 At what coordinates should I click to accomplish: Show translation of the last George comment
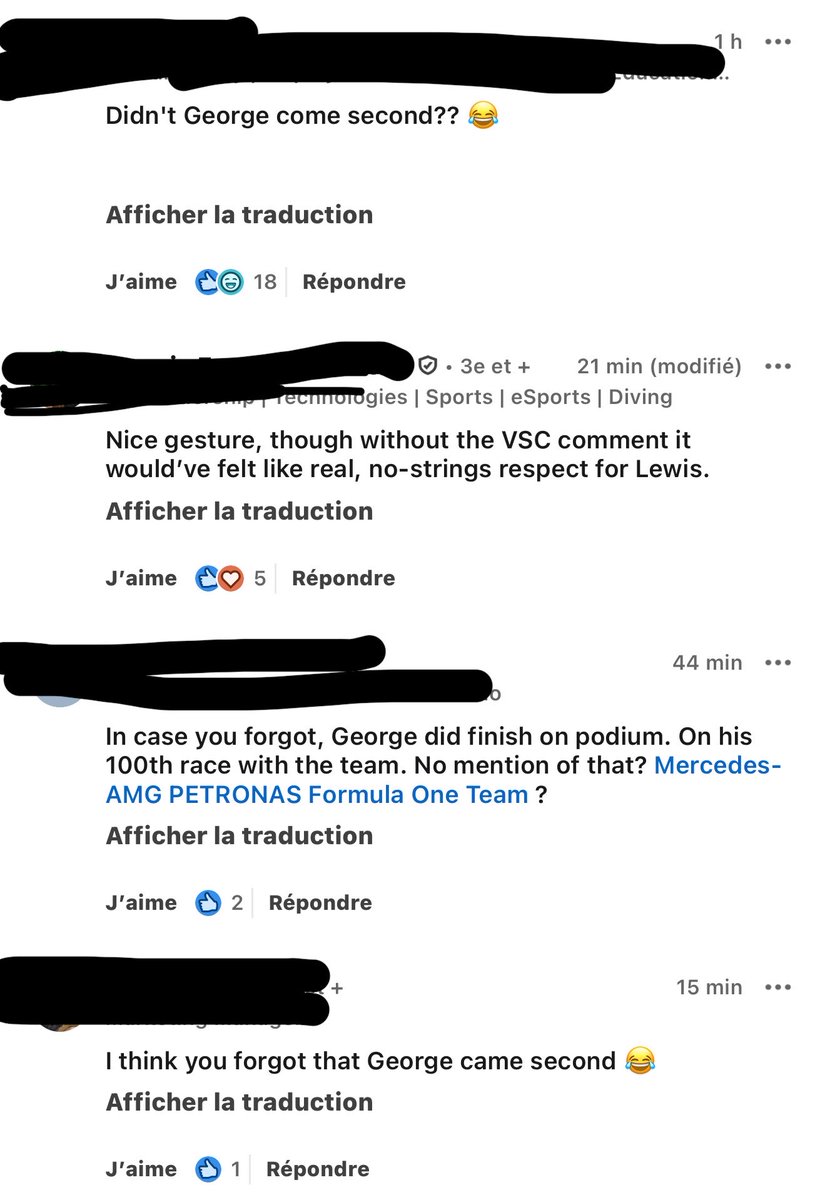click(x=239, y=1102)
